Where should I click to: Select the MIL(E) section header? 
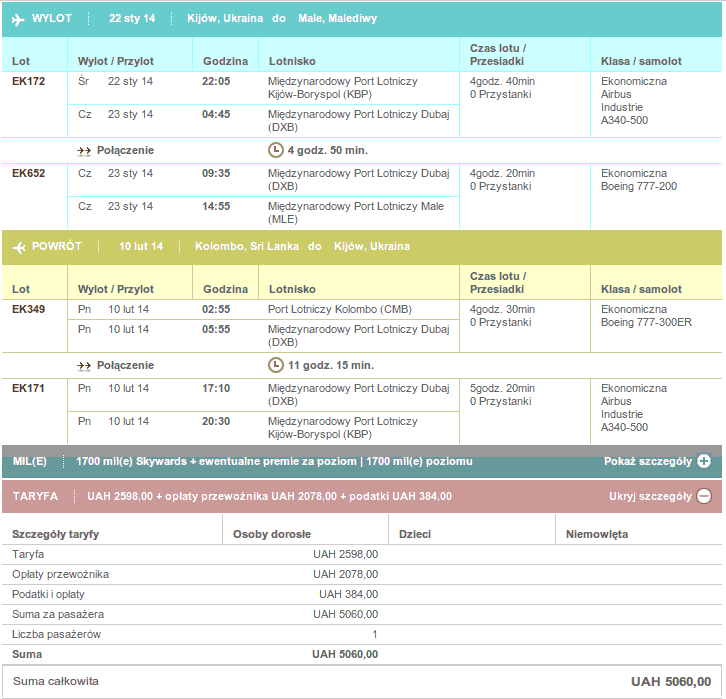click(x=362, y=462)
